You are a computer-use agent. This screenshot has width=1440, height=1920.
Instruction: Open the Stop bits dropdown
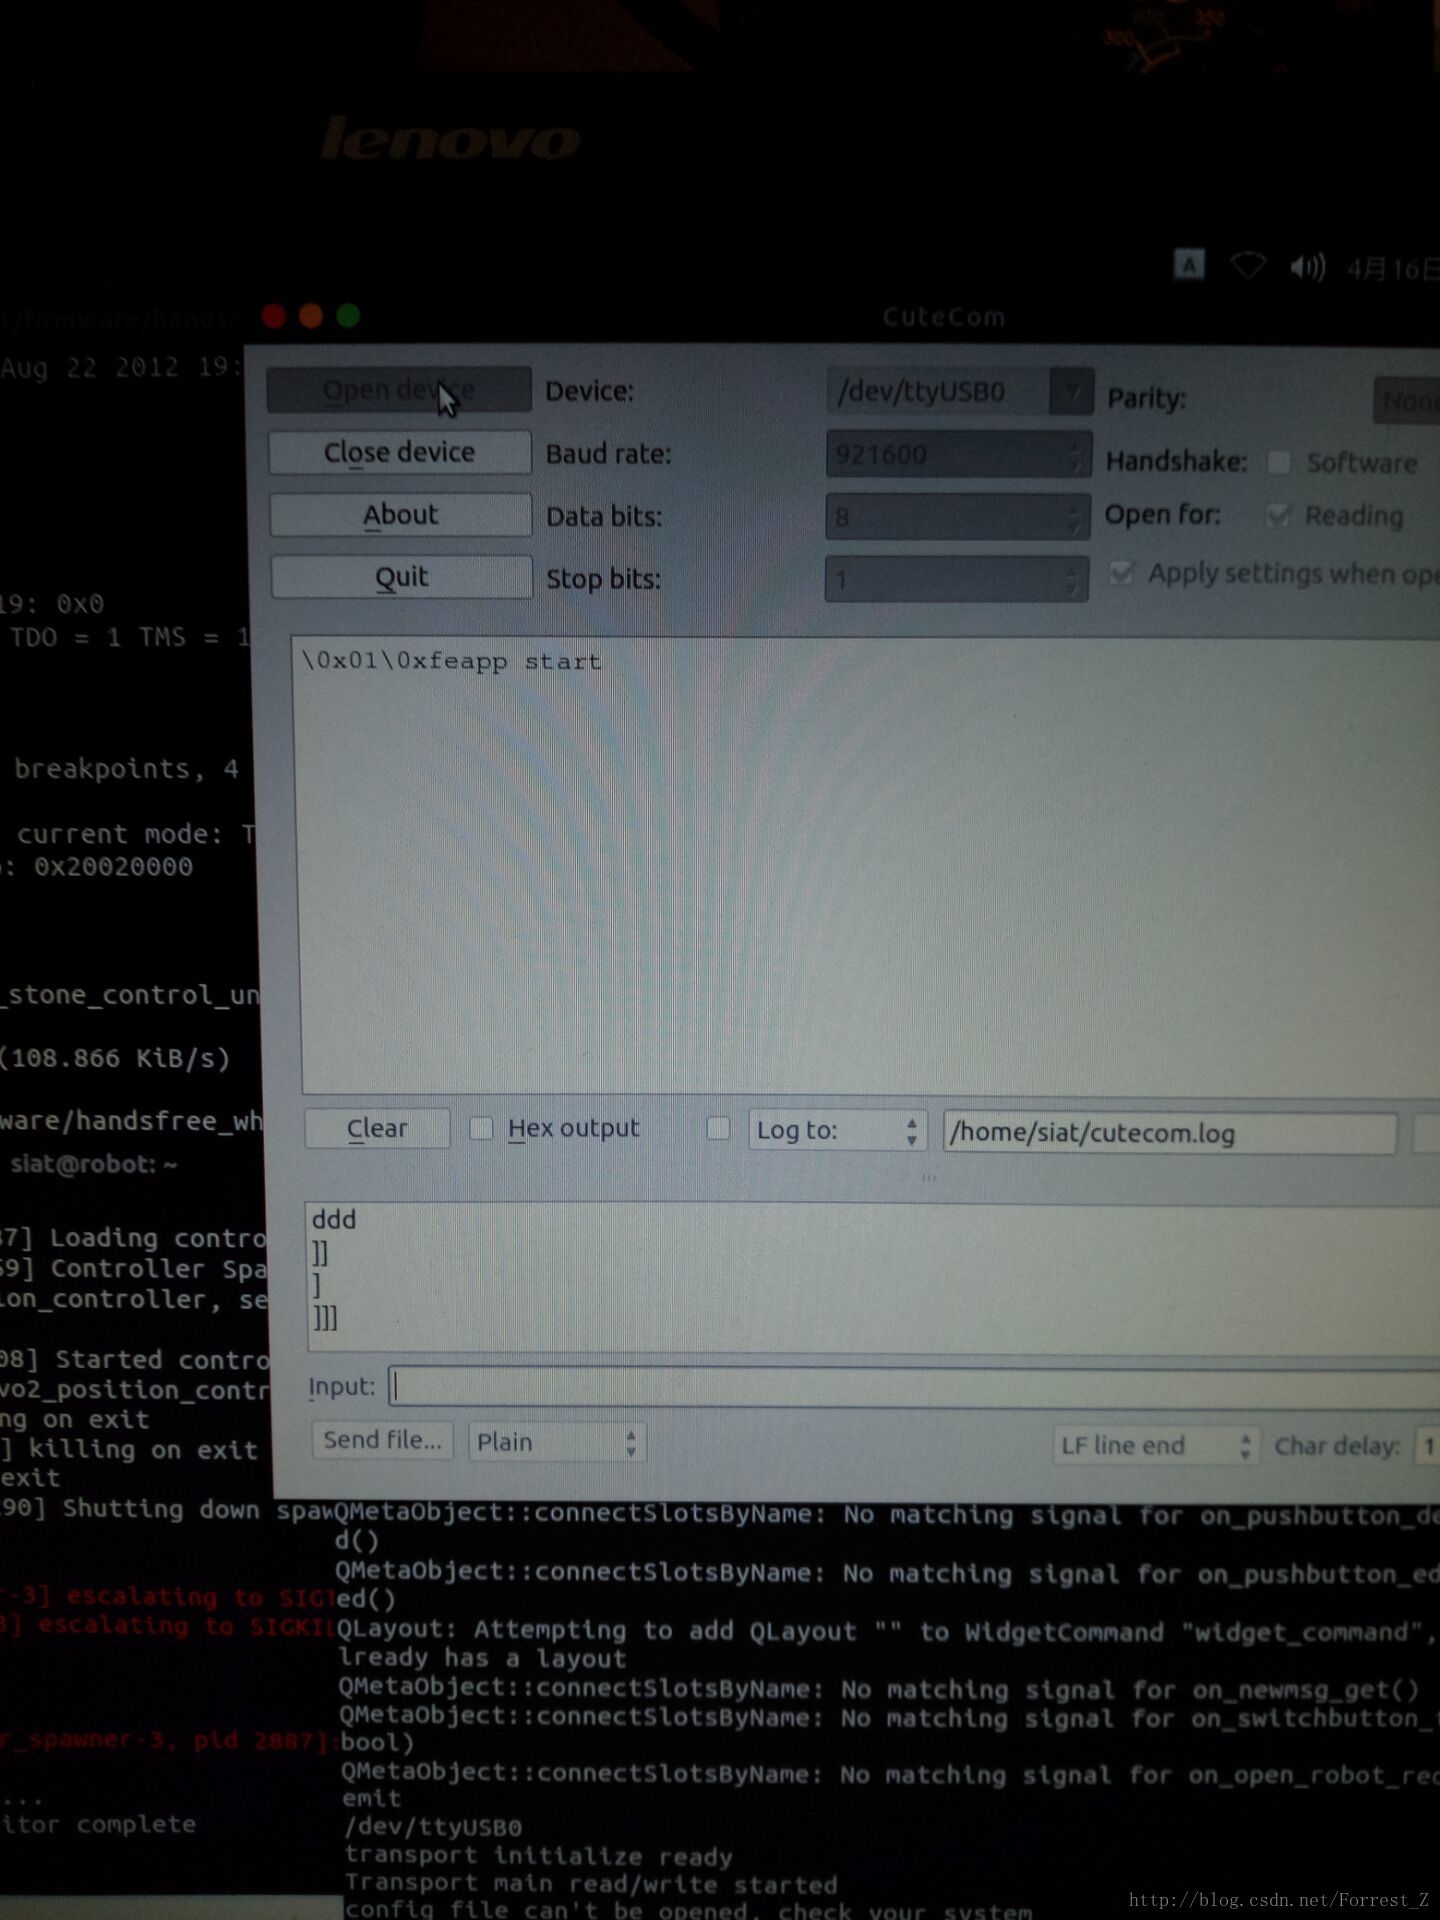[956, 579]
